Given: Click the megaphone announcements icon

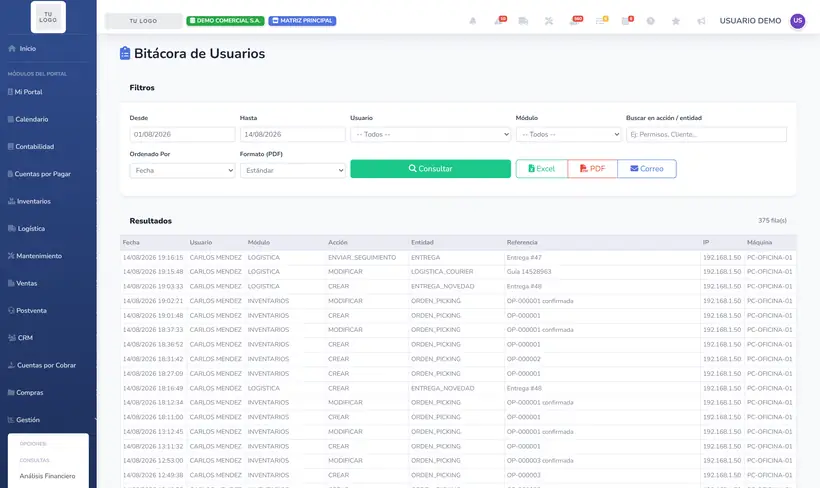Looking at the screenshot, I should pos(701,21).
